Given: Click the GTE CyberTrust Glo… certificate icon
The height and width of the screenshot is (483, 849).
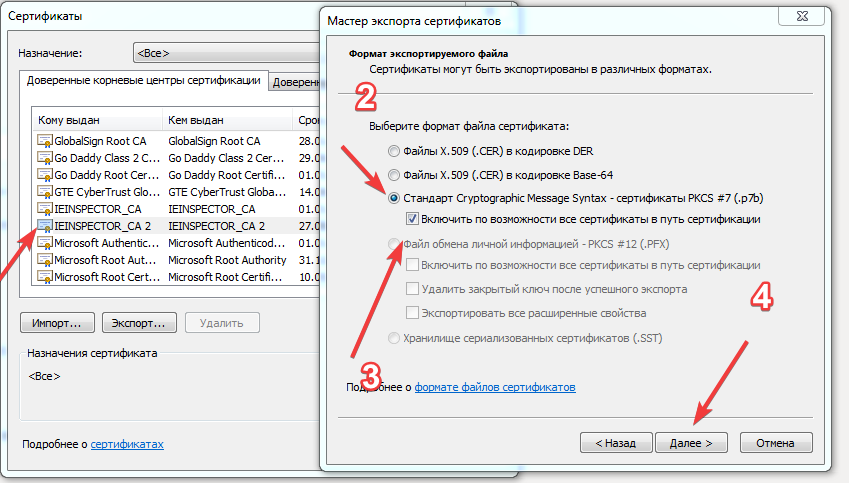Looking at the screenshot, I should pyautogui.click(x=44, y=192).
